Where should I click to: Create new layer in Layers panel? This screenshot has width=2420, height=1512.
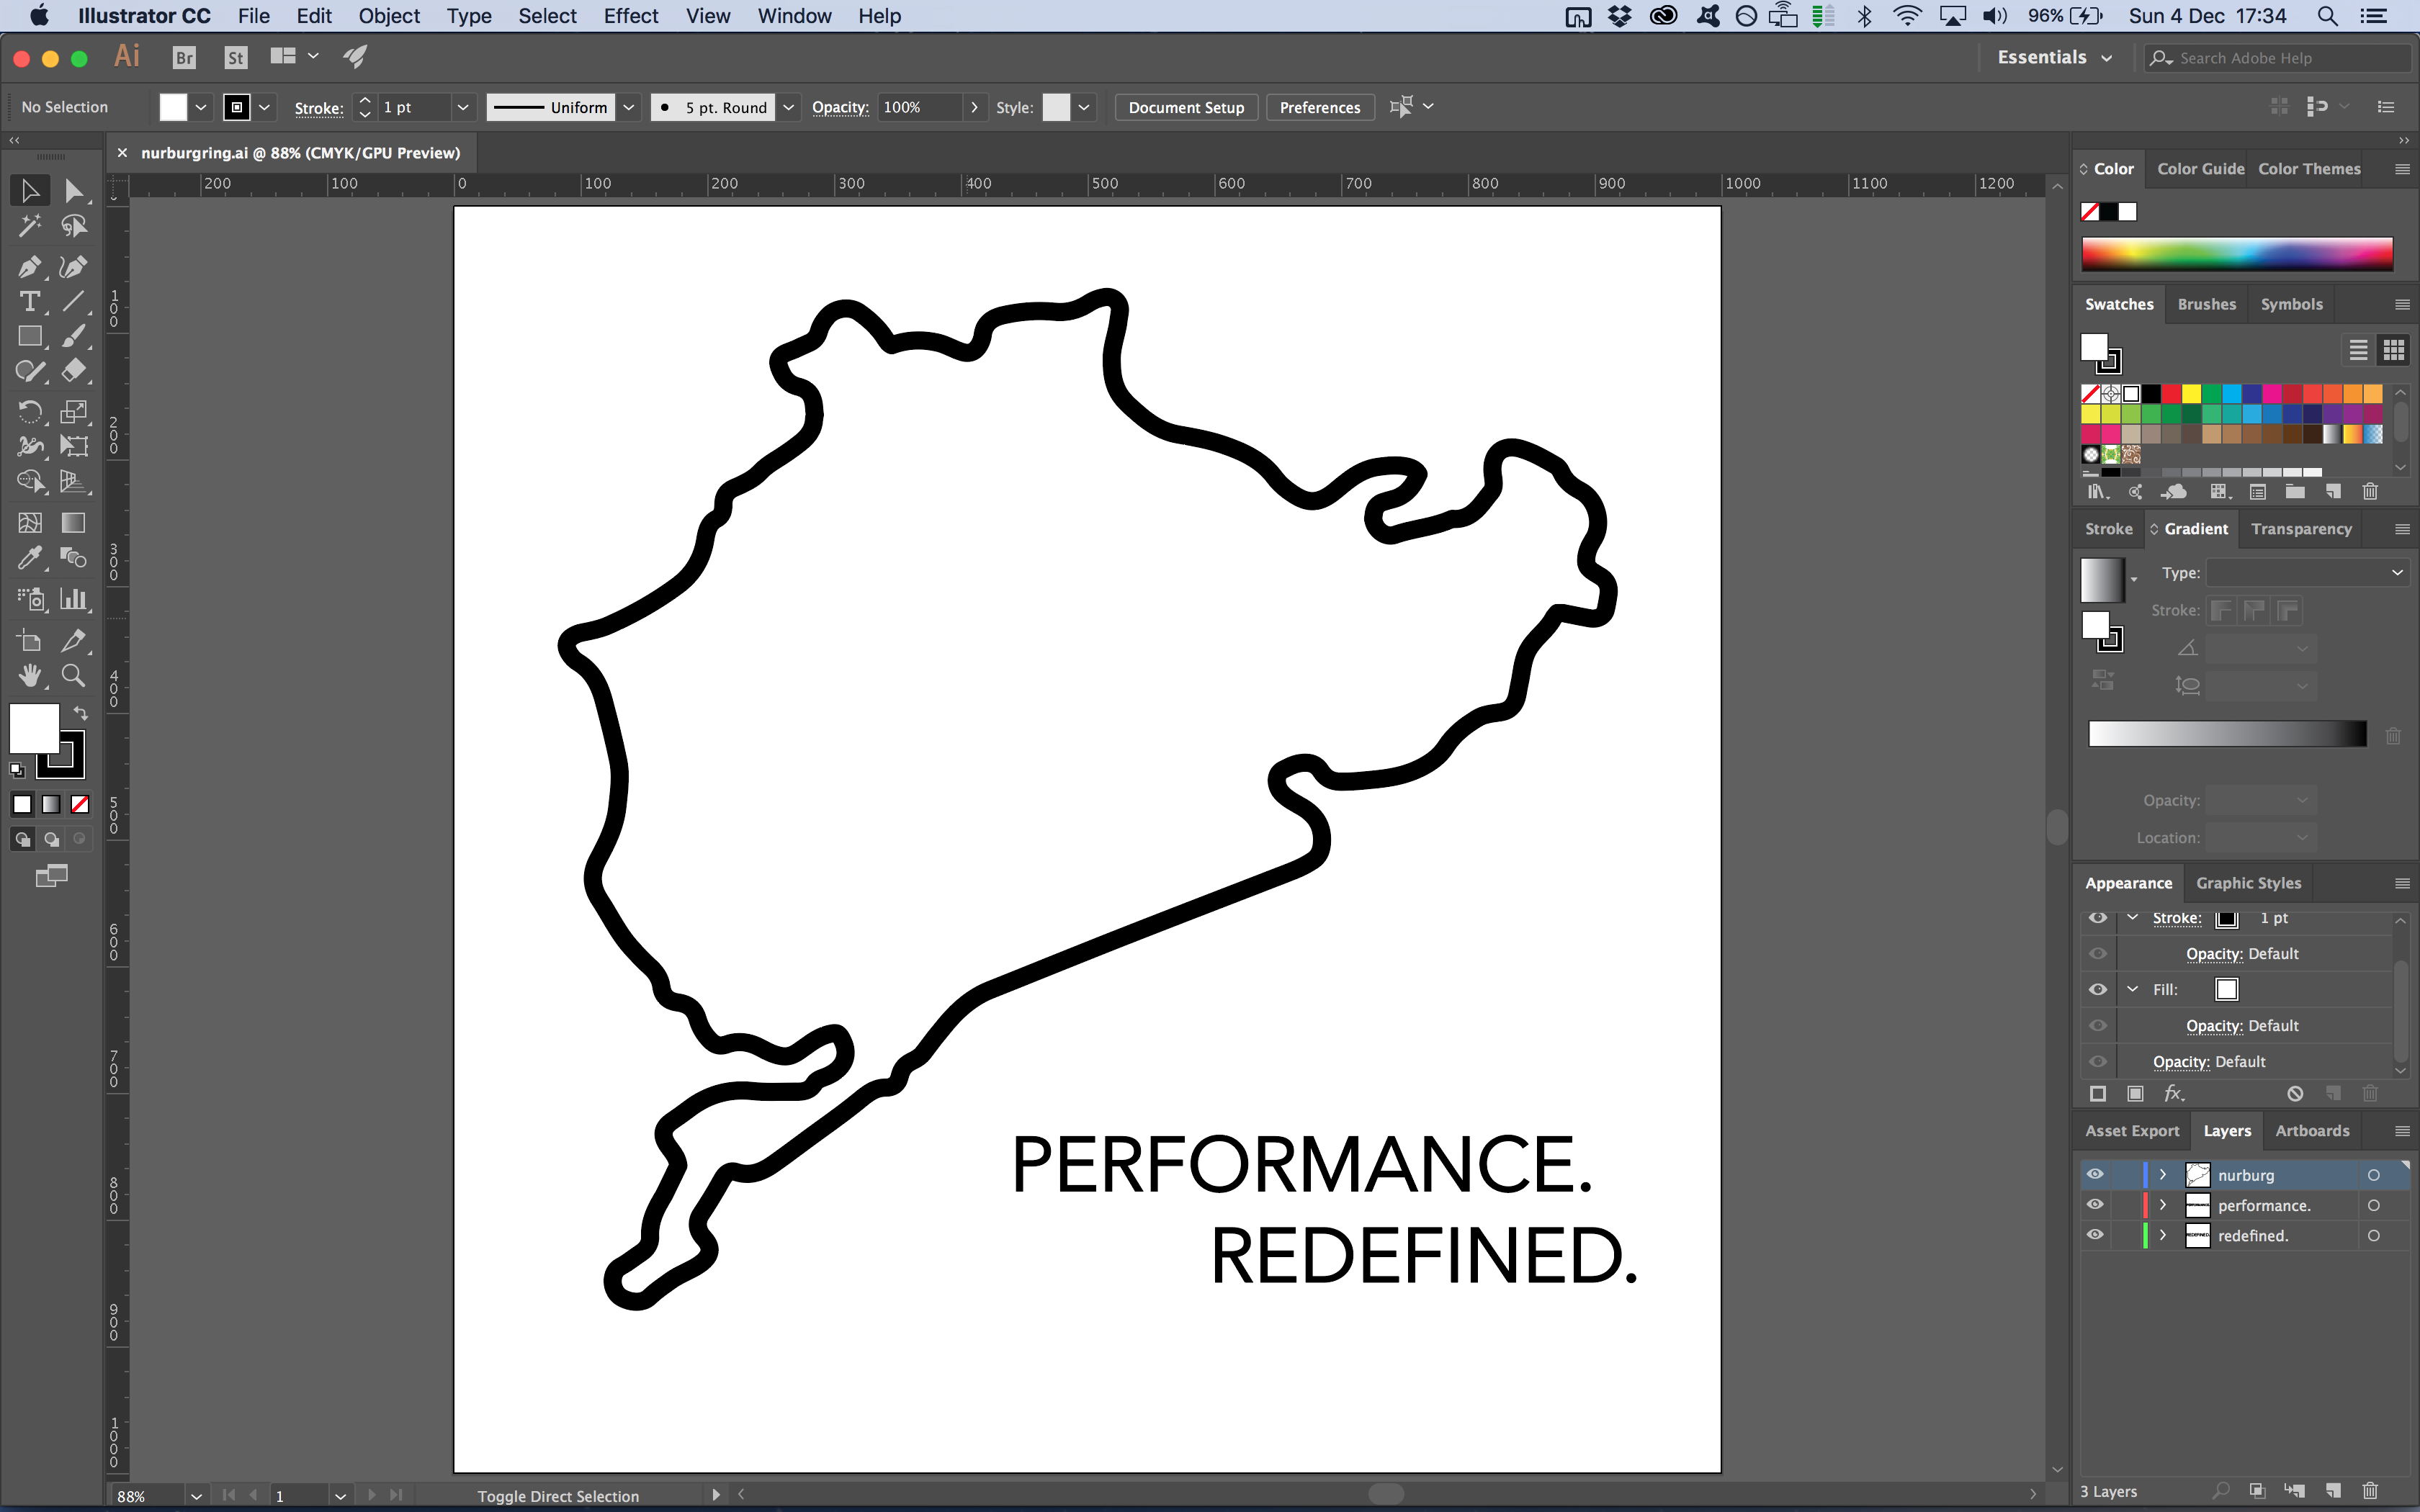pyautogui.click(x=2333, y=1491)
